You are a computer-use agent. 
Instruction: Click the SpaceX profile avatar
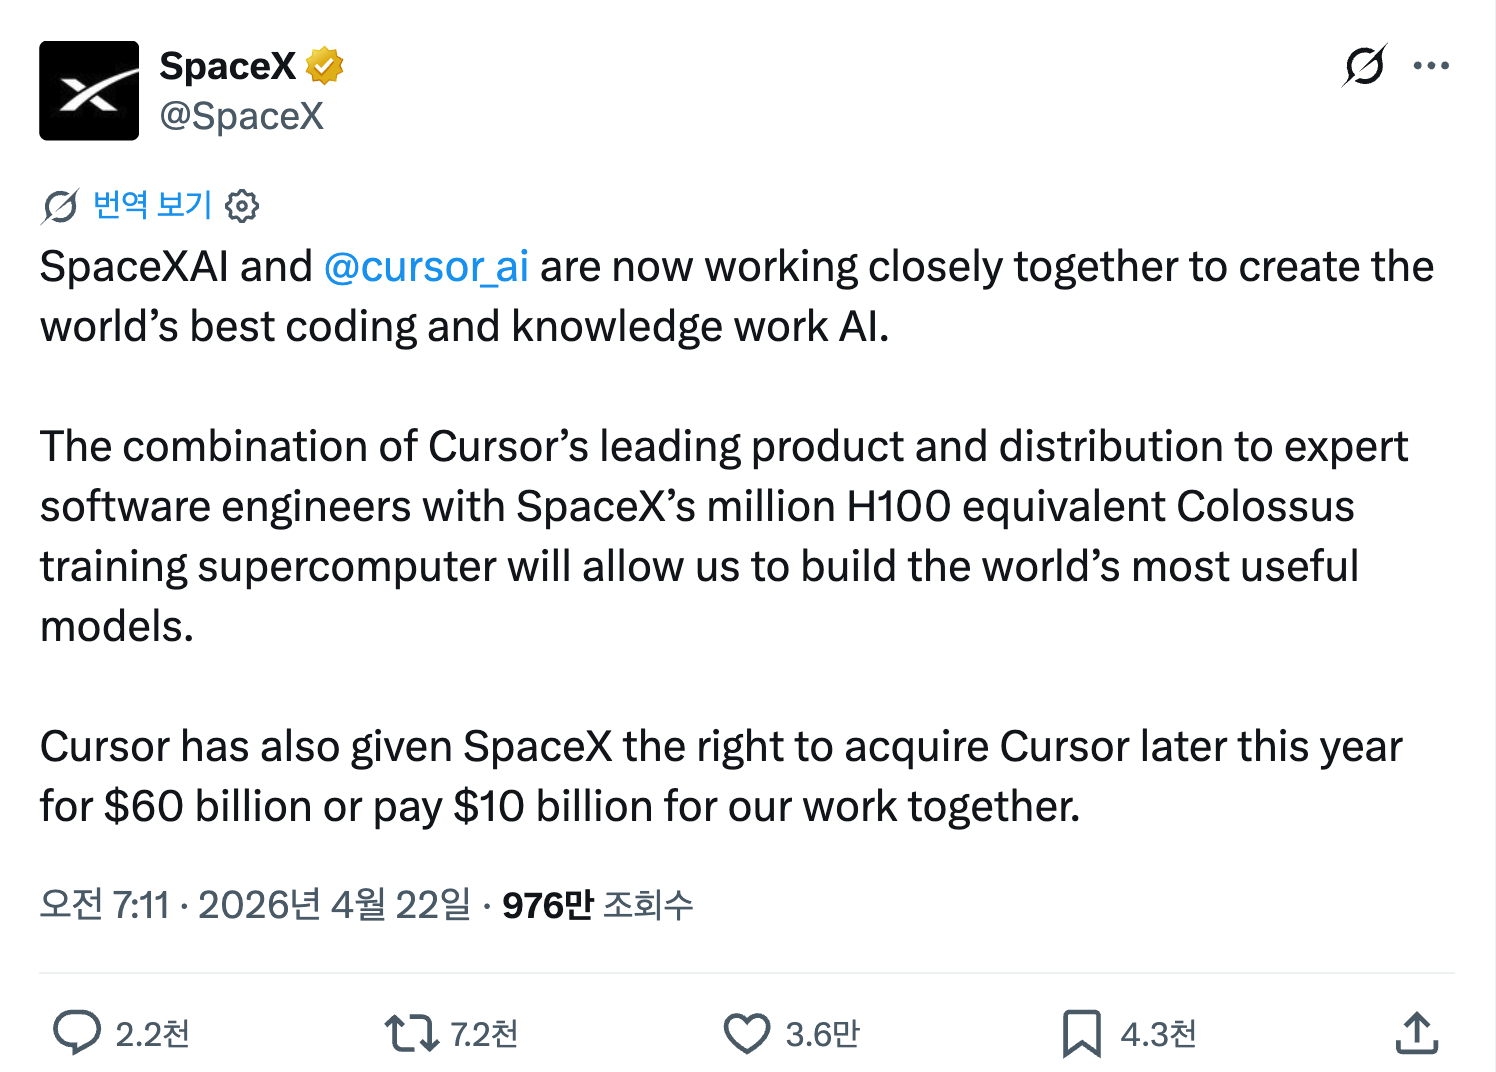coord(89,91)
